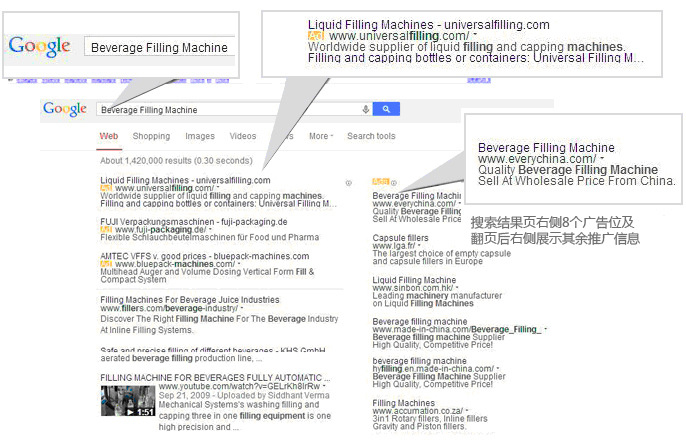
Task: Expand arrow next to www.bluepack-machines.com/
Action: [239, 264]
